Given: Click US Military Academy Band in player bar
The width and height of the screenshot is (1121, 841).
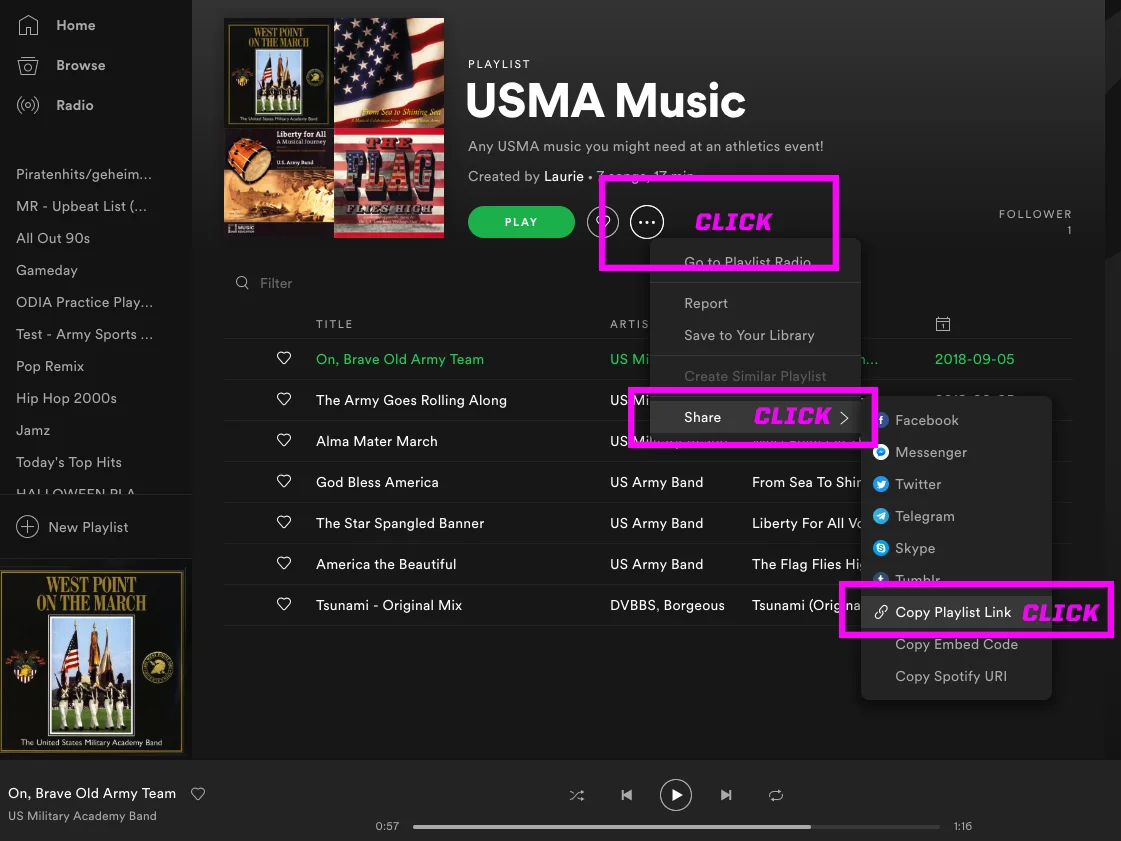Looking at the screenshot, I should pos(82,816).
